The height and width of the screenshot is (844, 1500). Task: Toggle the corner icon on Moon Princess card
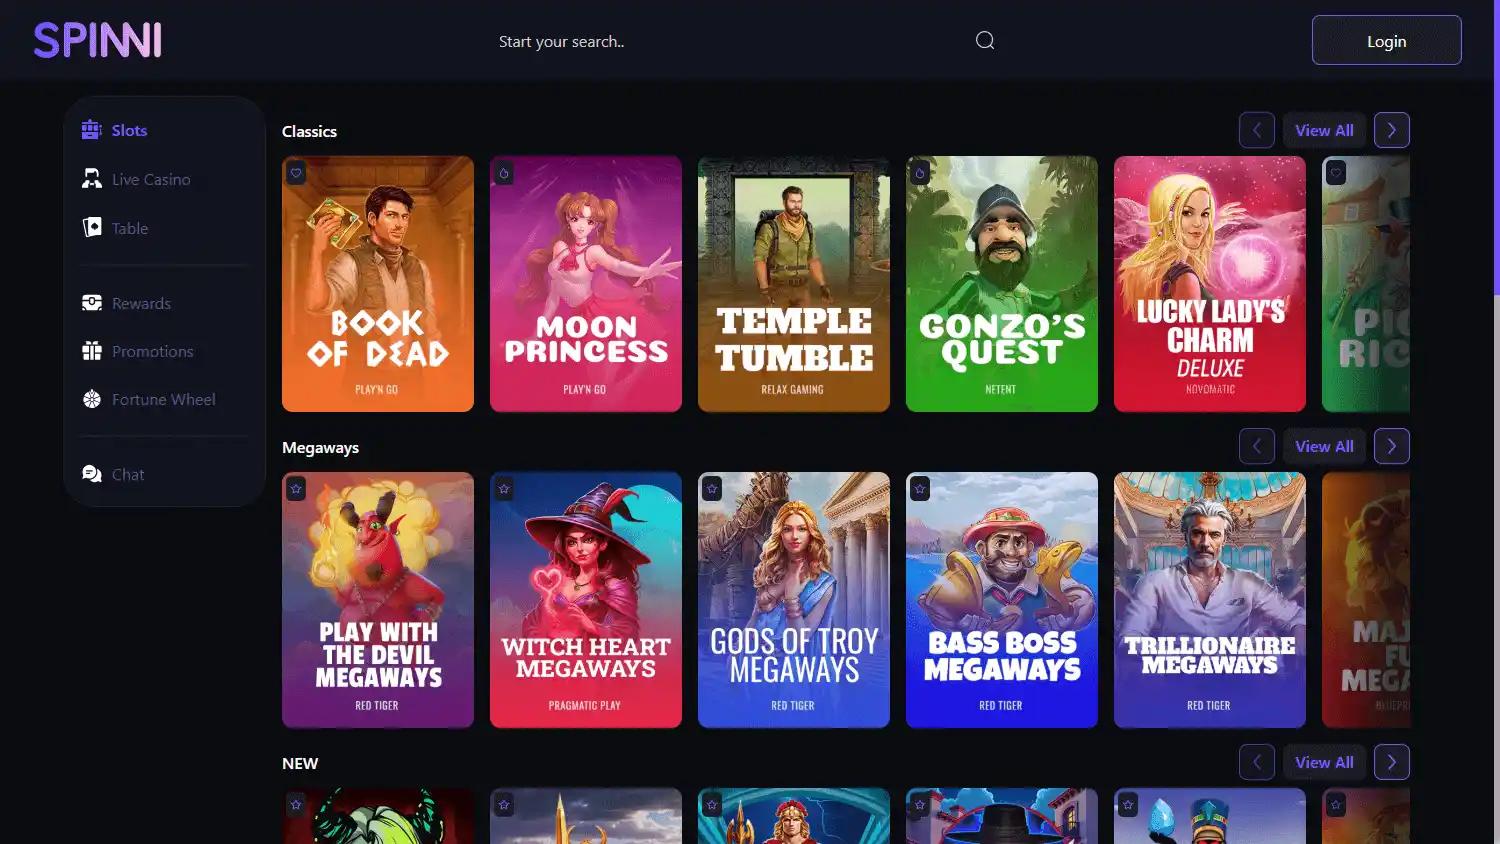pos(504,173)
